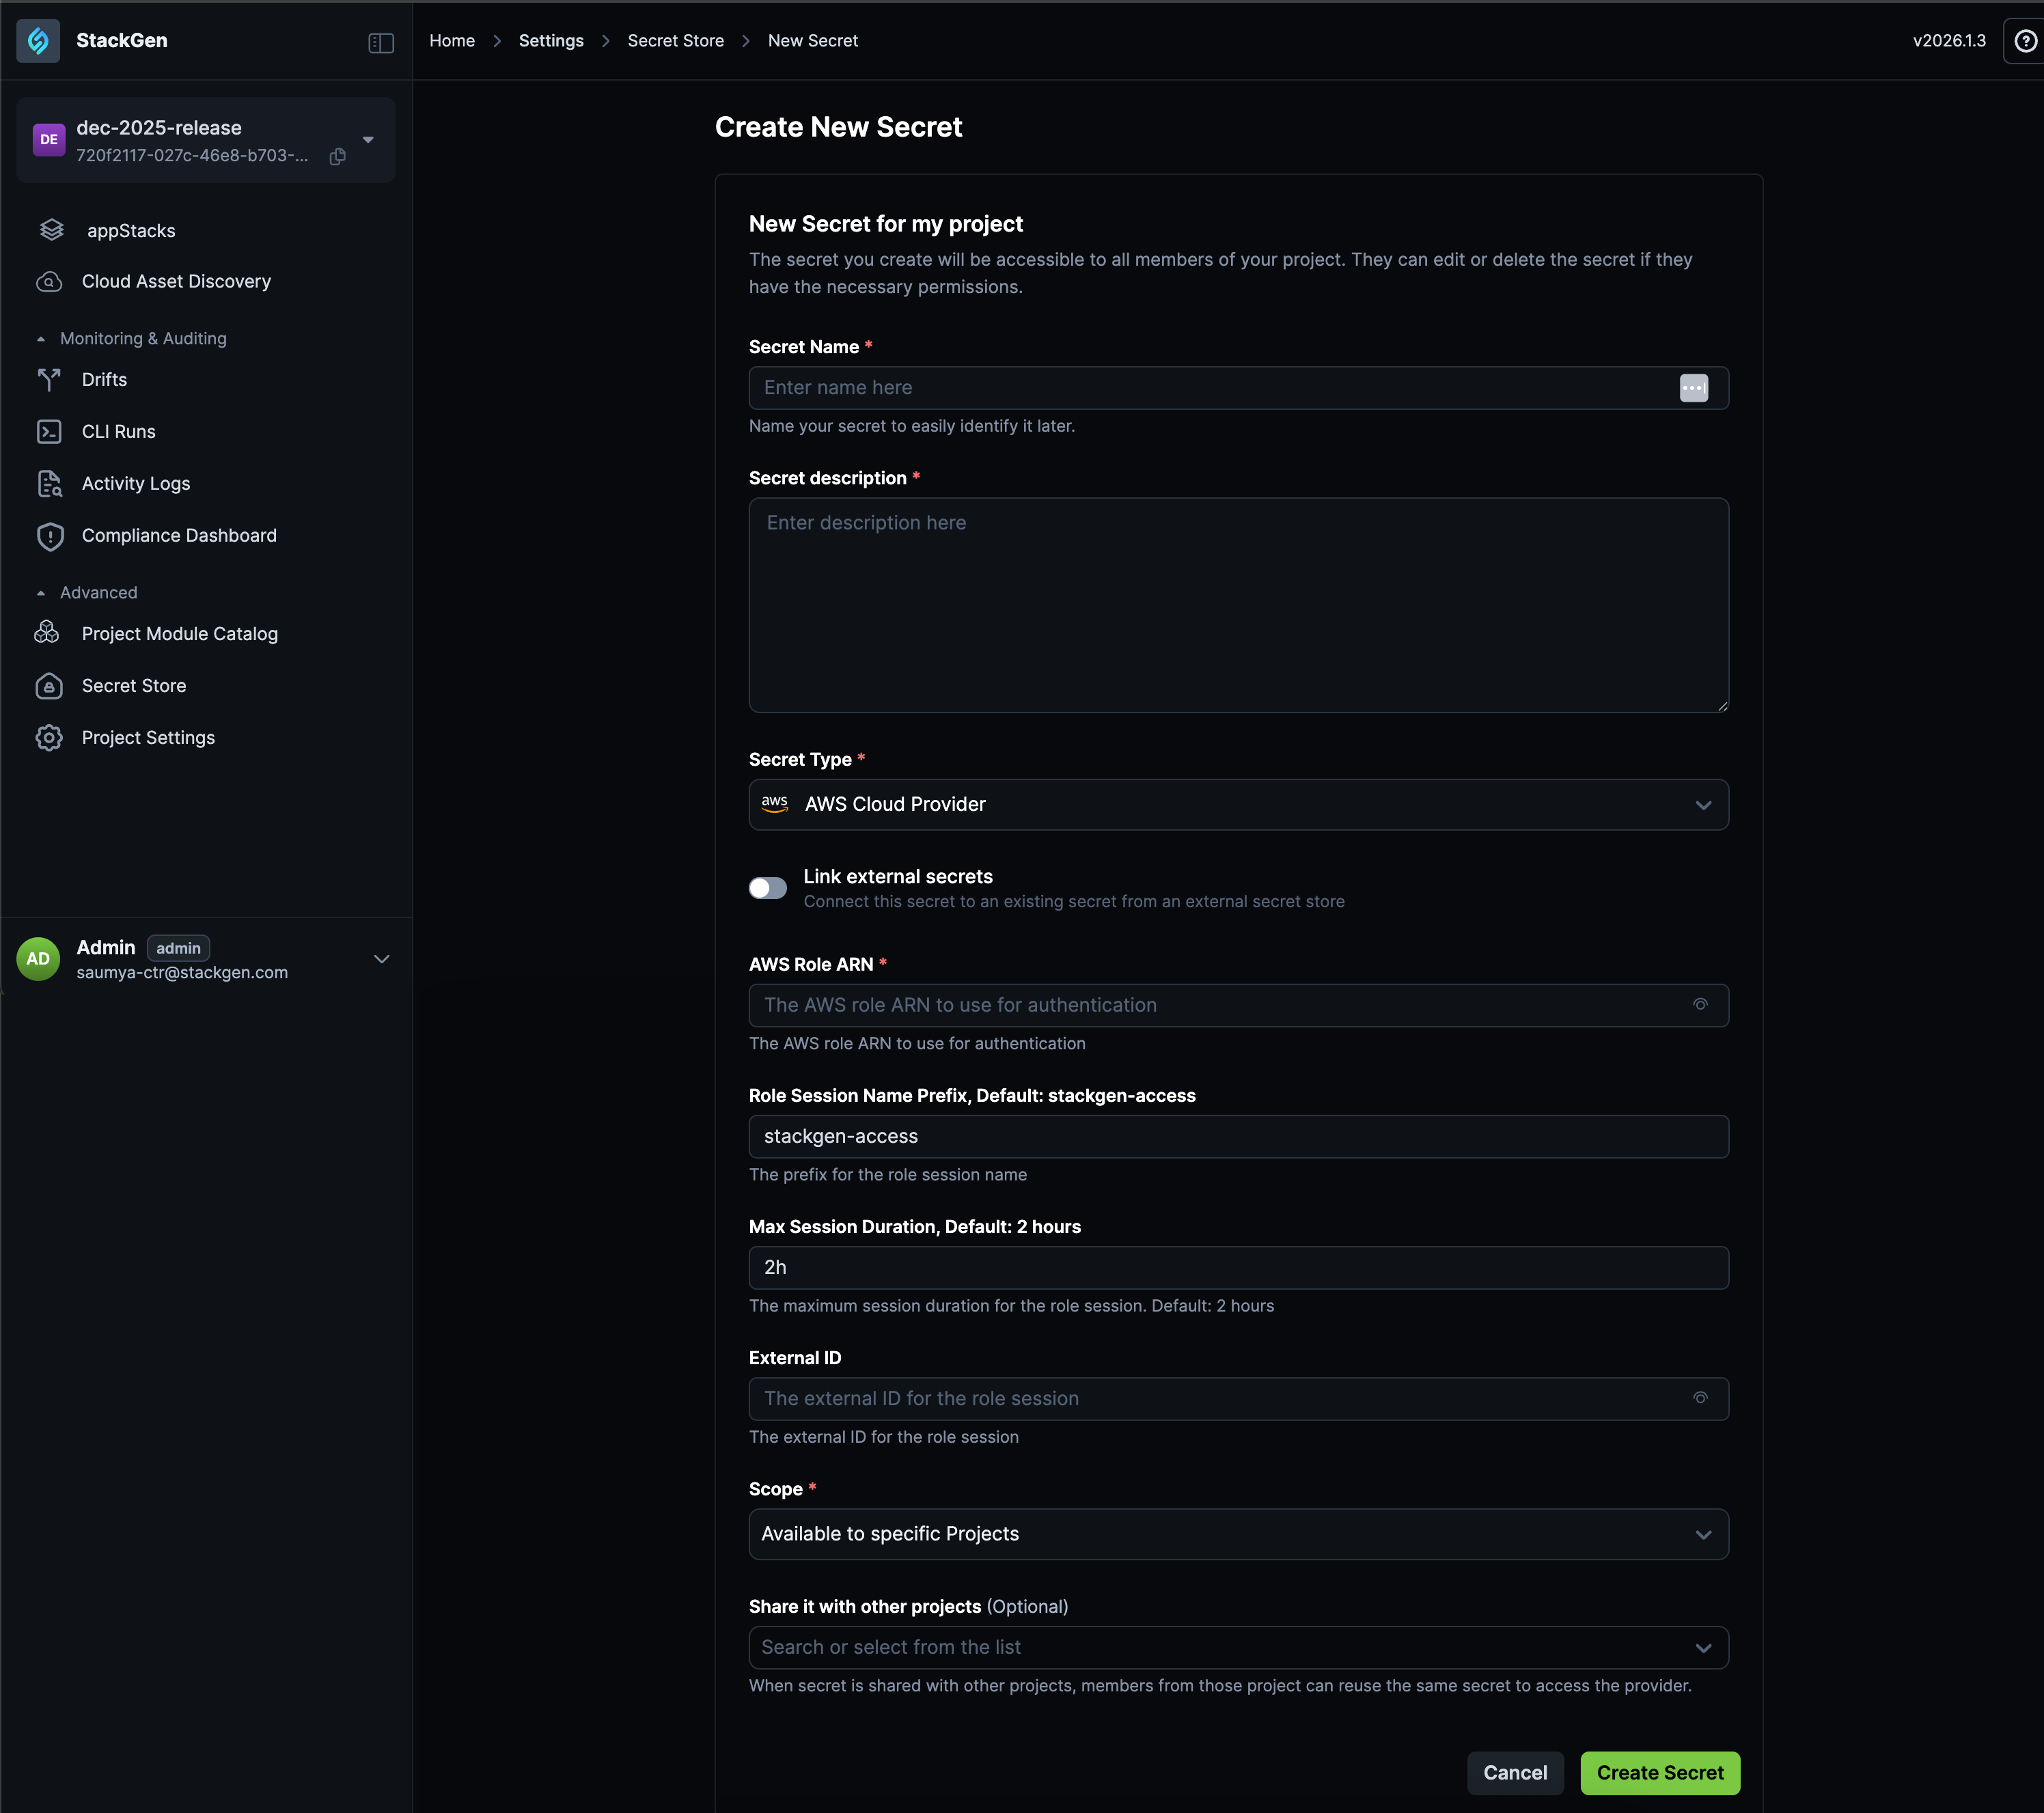Open appStacks from the sidebar
Image resolution: width=2044 pixels, height=1813 pixels.
coord(131,231)
